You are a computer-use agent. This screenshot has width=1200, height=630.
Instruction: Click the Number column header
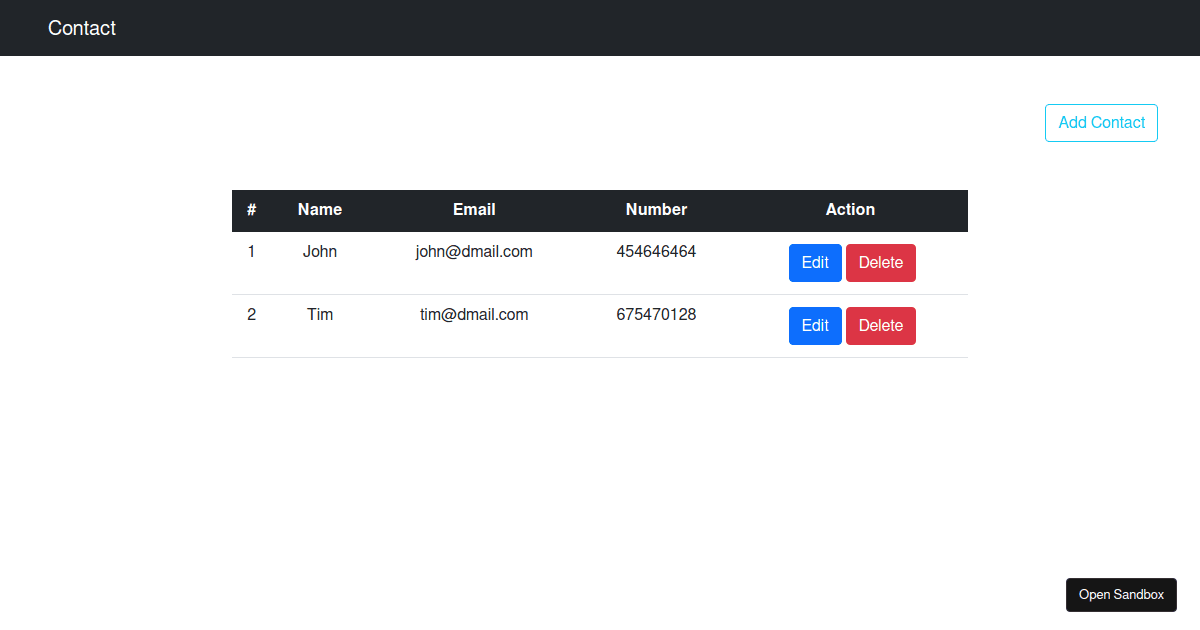coord(656,210)
